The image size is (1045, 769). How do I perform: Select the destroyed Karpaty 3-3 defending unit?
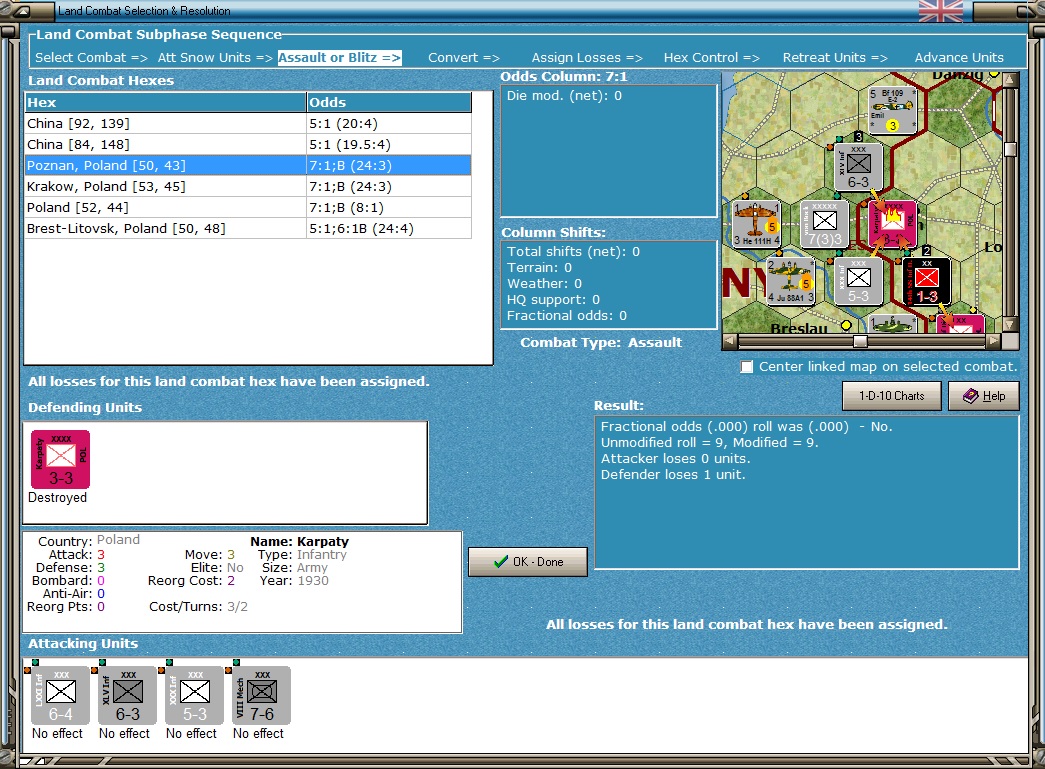click(x=61, y=459)
